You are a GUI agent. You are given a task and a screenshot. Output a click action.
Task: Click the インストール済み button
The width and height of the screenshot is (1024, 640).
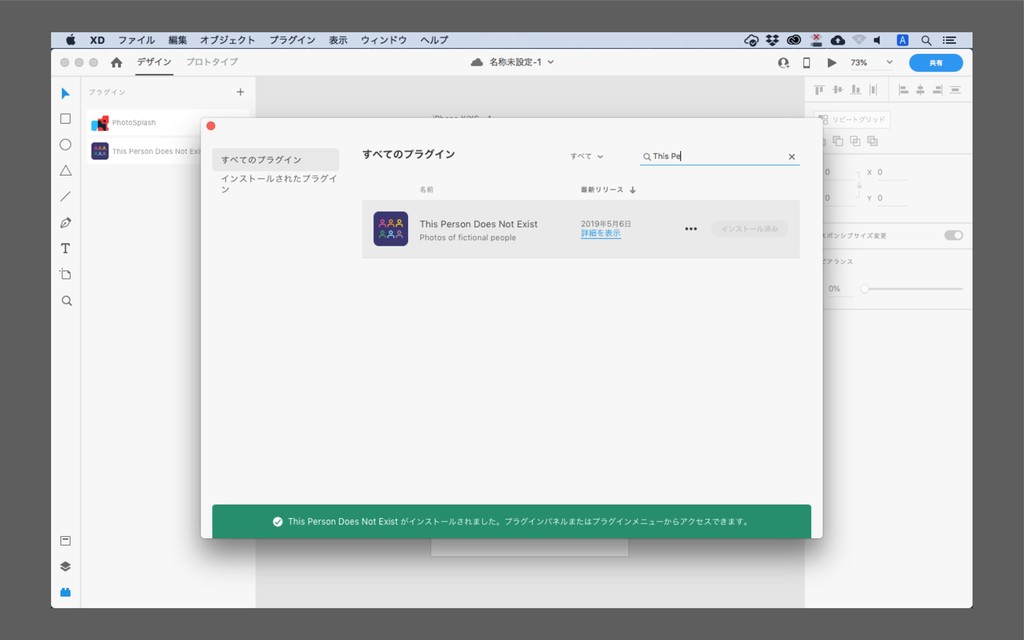click(749, 229)
